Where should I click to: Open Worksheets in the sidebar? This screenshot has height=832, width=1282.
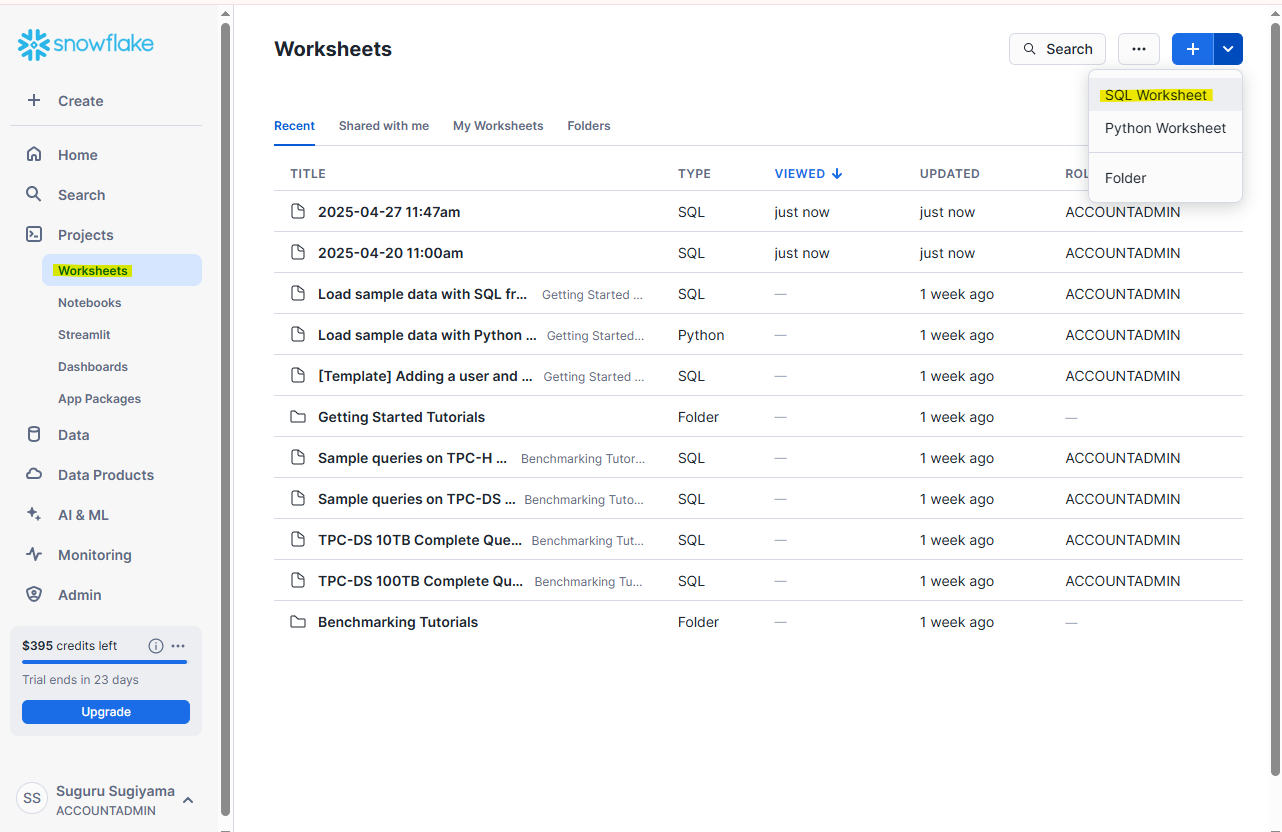pyautogui.click(x=122, y=270)
